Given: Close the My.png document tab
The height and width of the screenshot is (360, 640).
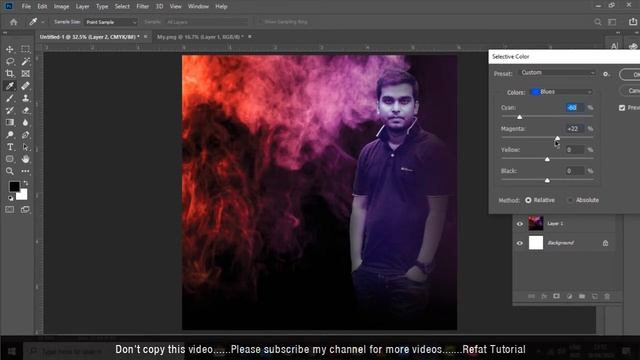Looking at the screenshot, I should [249, 37].
